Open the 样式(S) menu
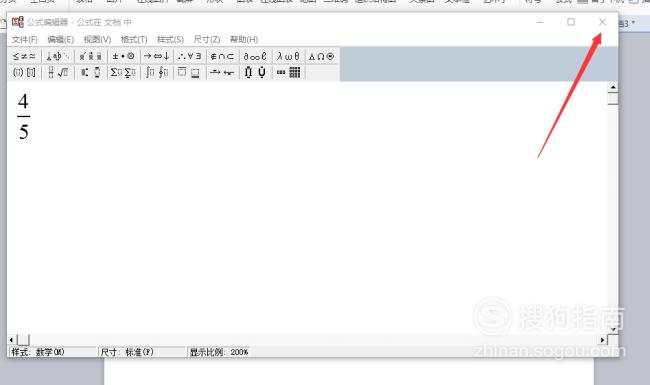650x385 pixels. [x=170, y=39]
